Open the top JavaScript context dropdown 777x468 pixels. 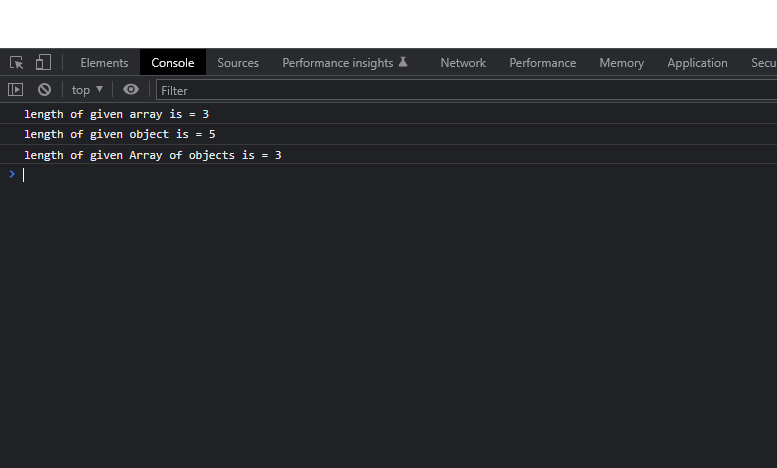point(87,90)
